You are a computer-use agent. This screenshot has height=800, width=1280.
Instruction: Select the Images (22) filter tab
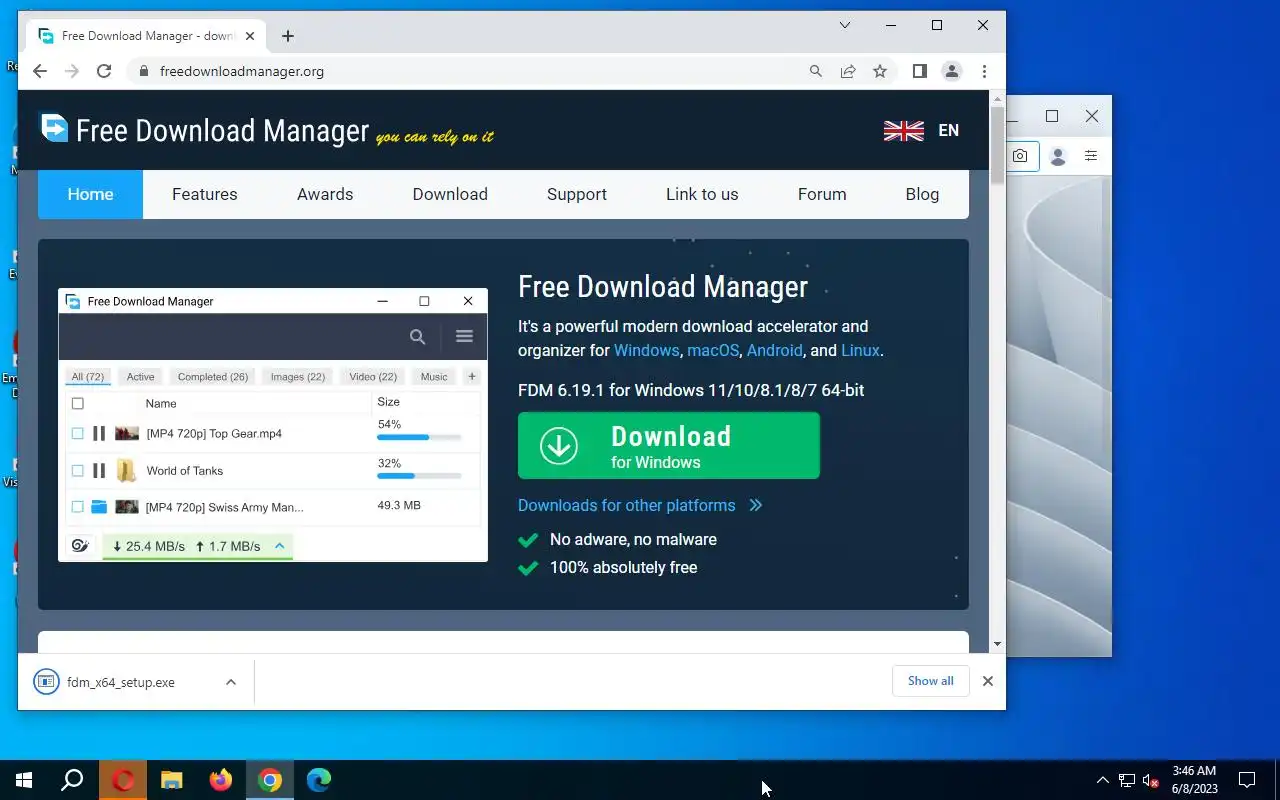point(298,377)
